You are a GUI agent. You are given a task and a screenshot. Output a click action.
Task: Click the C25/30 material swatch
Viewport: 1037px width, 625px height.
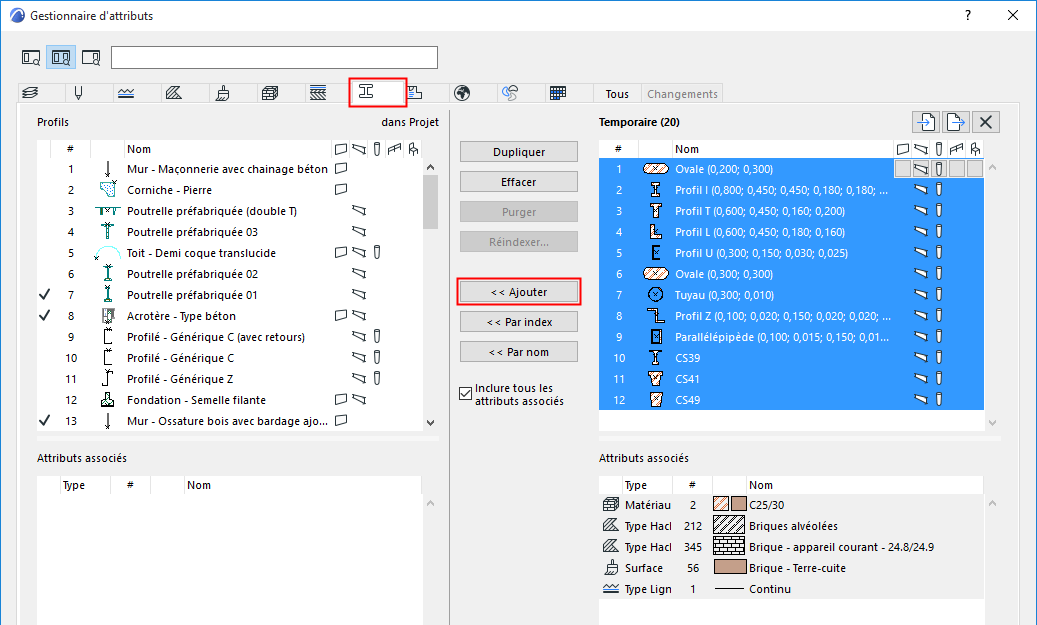point(729,504)
